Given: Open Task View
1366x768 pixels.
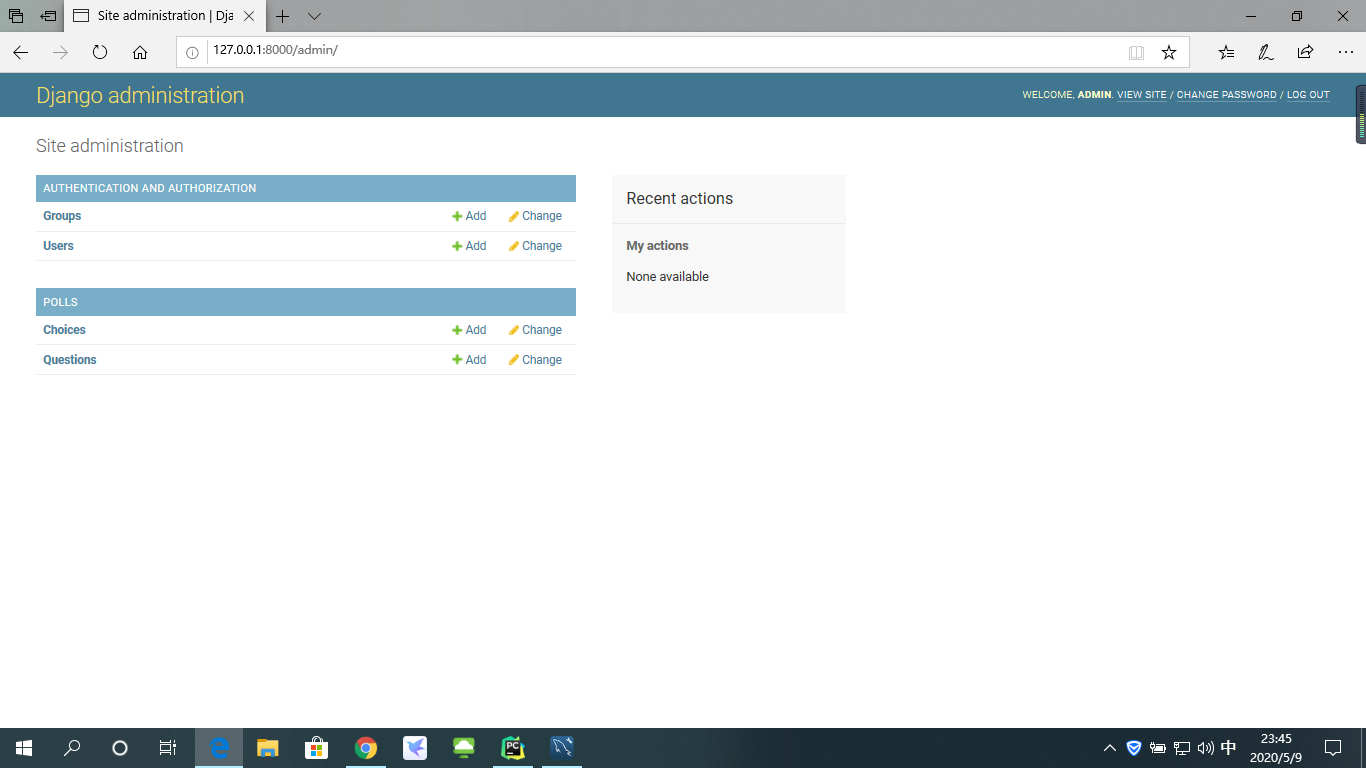Looking at the screenshot, I should tap(168, 748).
